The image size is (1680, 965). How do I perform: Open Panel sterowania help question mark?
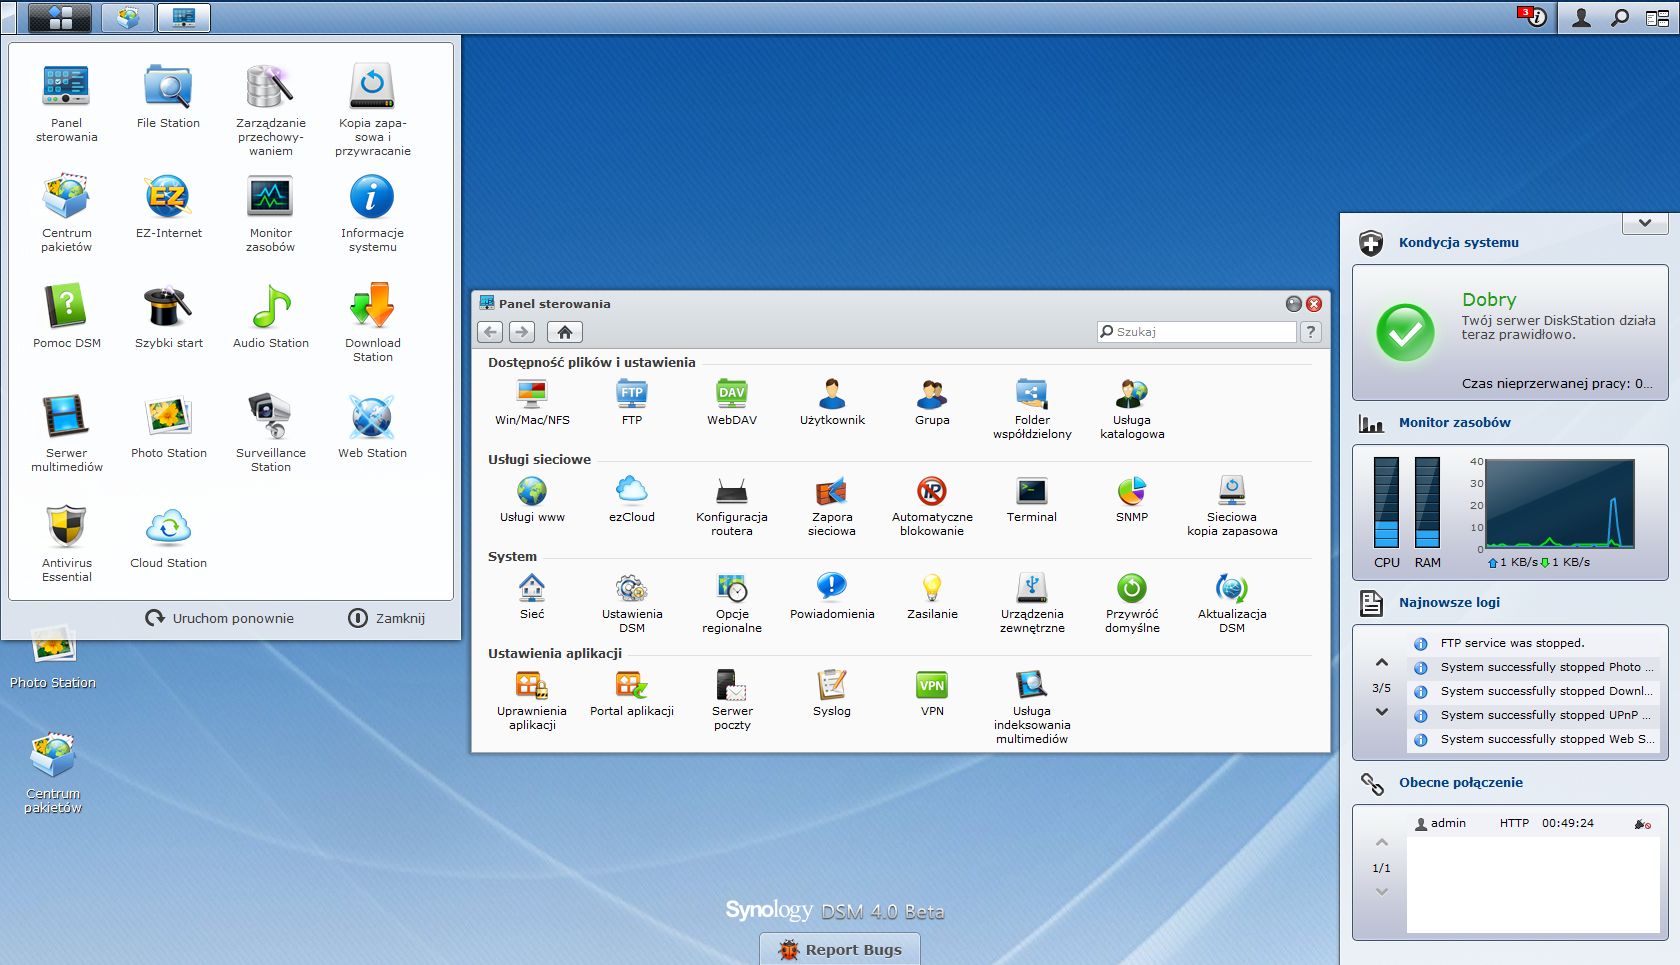pyautogui.click(x=1311, y=332)
